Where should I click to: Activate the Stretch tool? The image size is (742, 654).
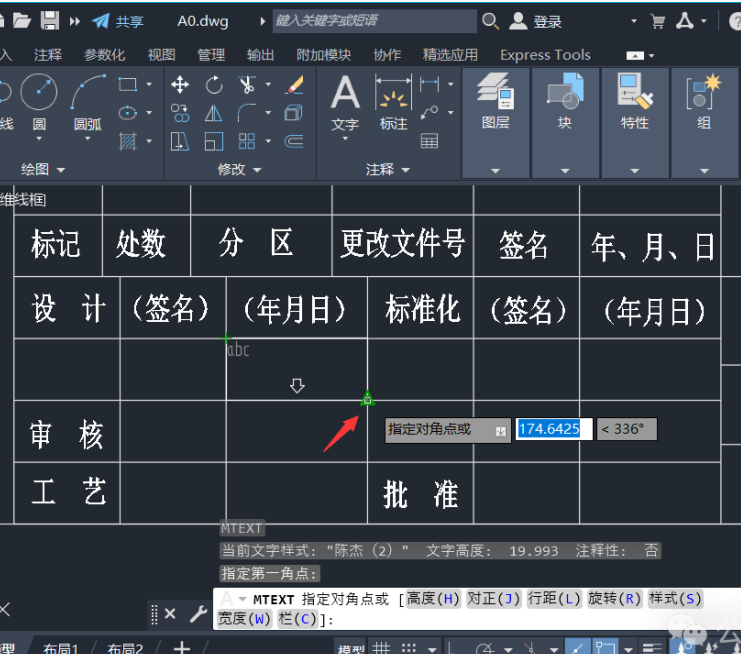pyautogui.click(x=180, y=141)
